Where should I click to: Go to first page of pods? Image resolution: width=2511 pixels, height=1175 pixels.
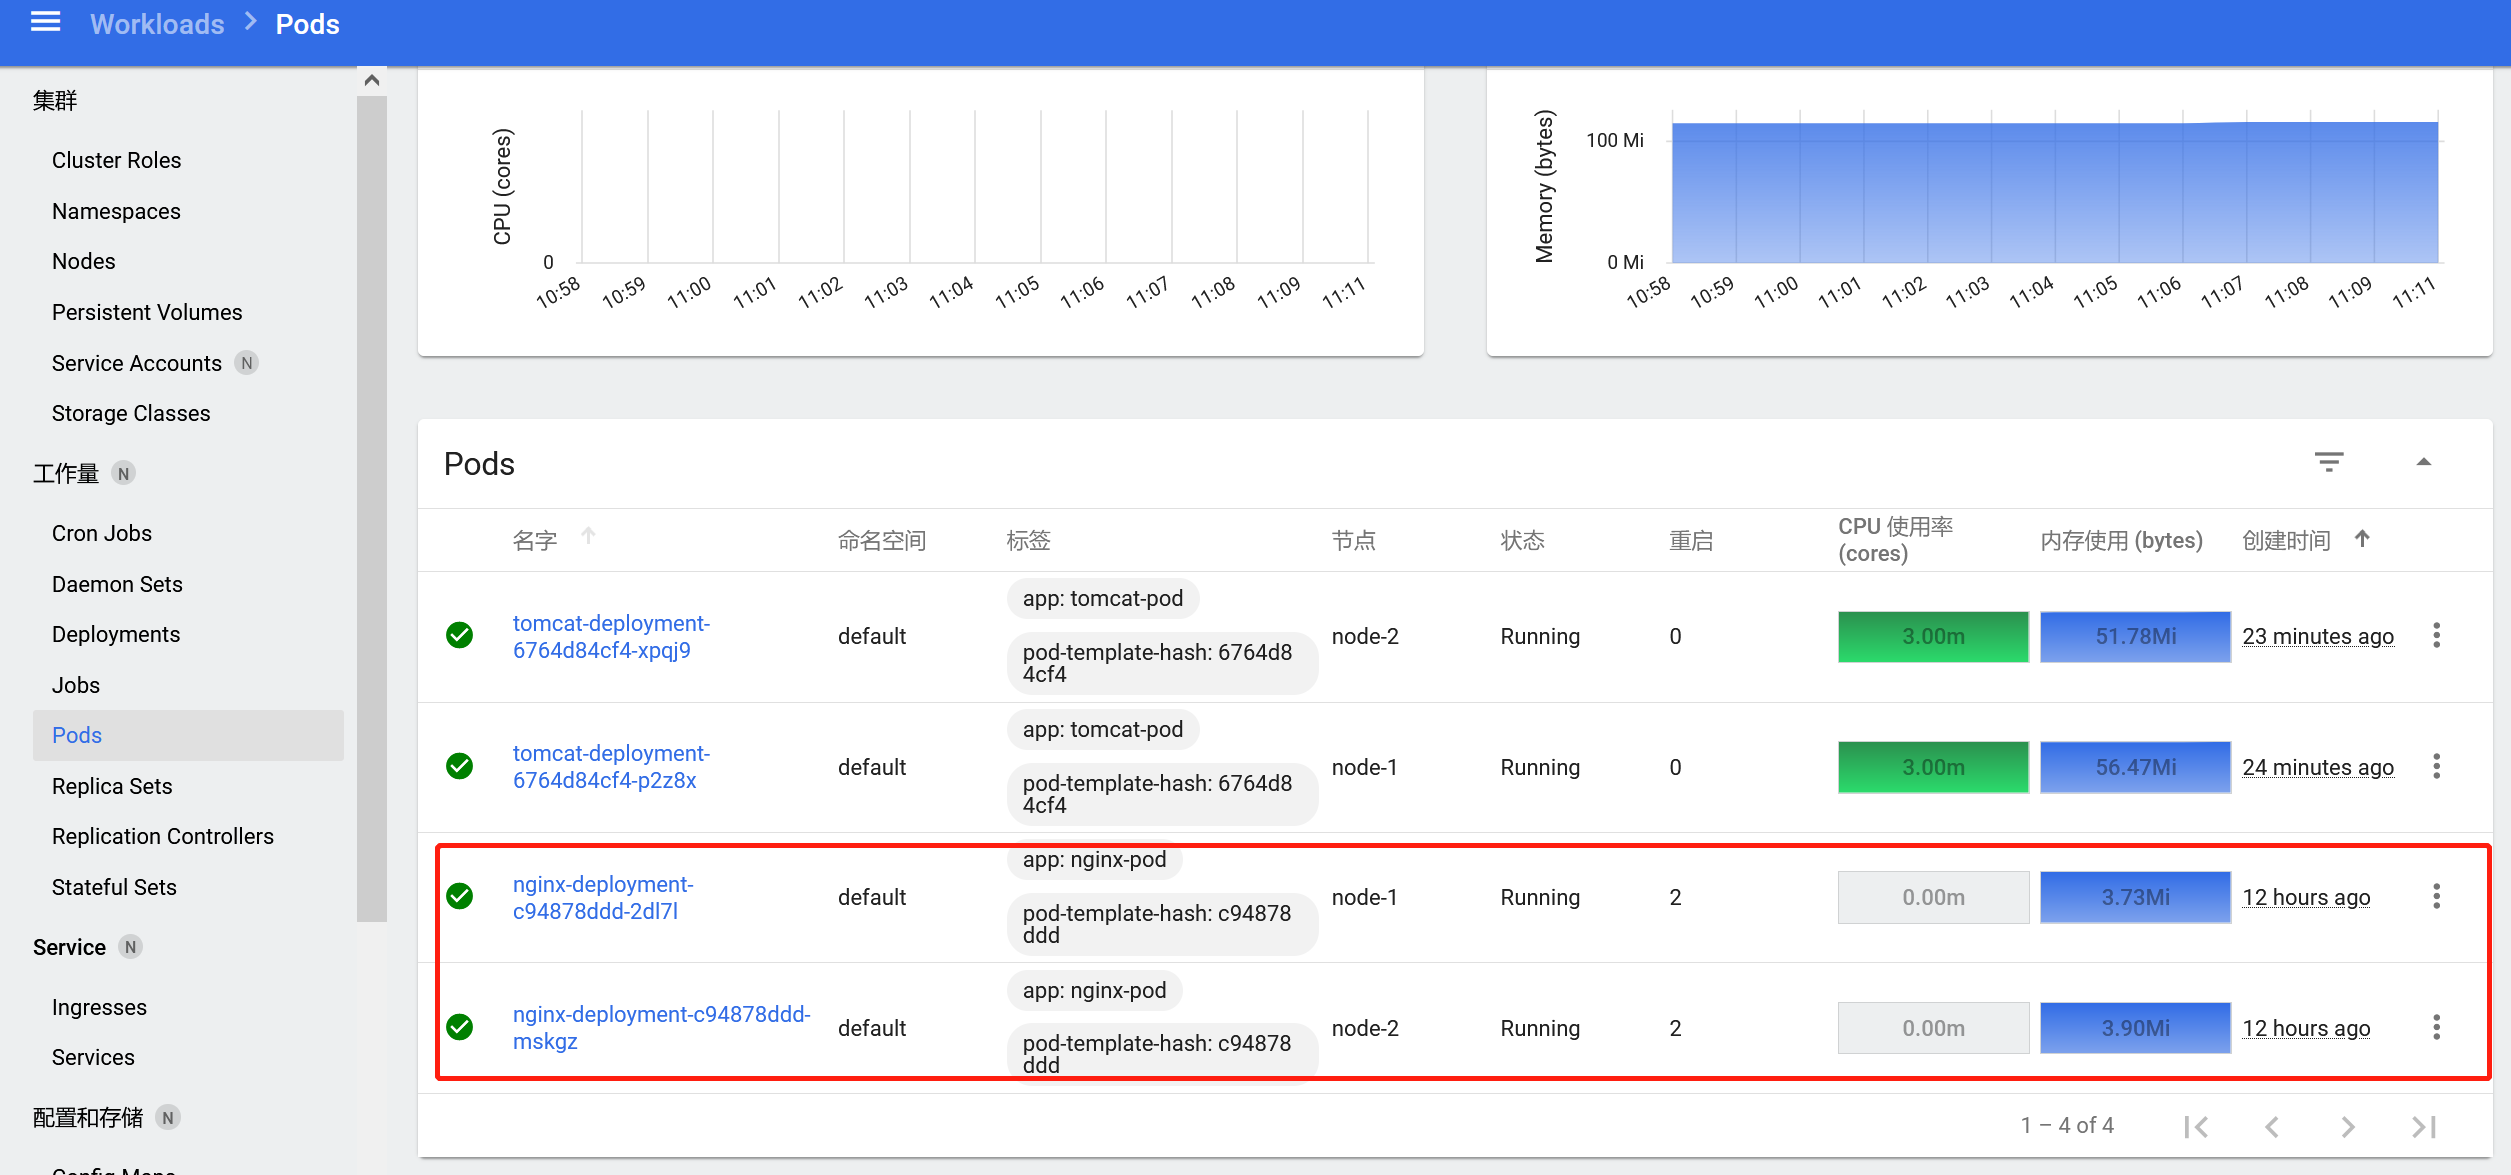pyautogui.click(x=2196, y=1127)
